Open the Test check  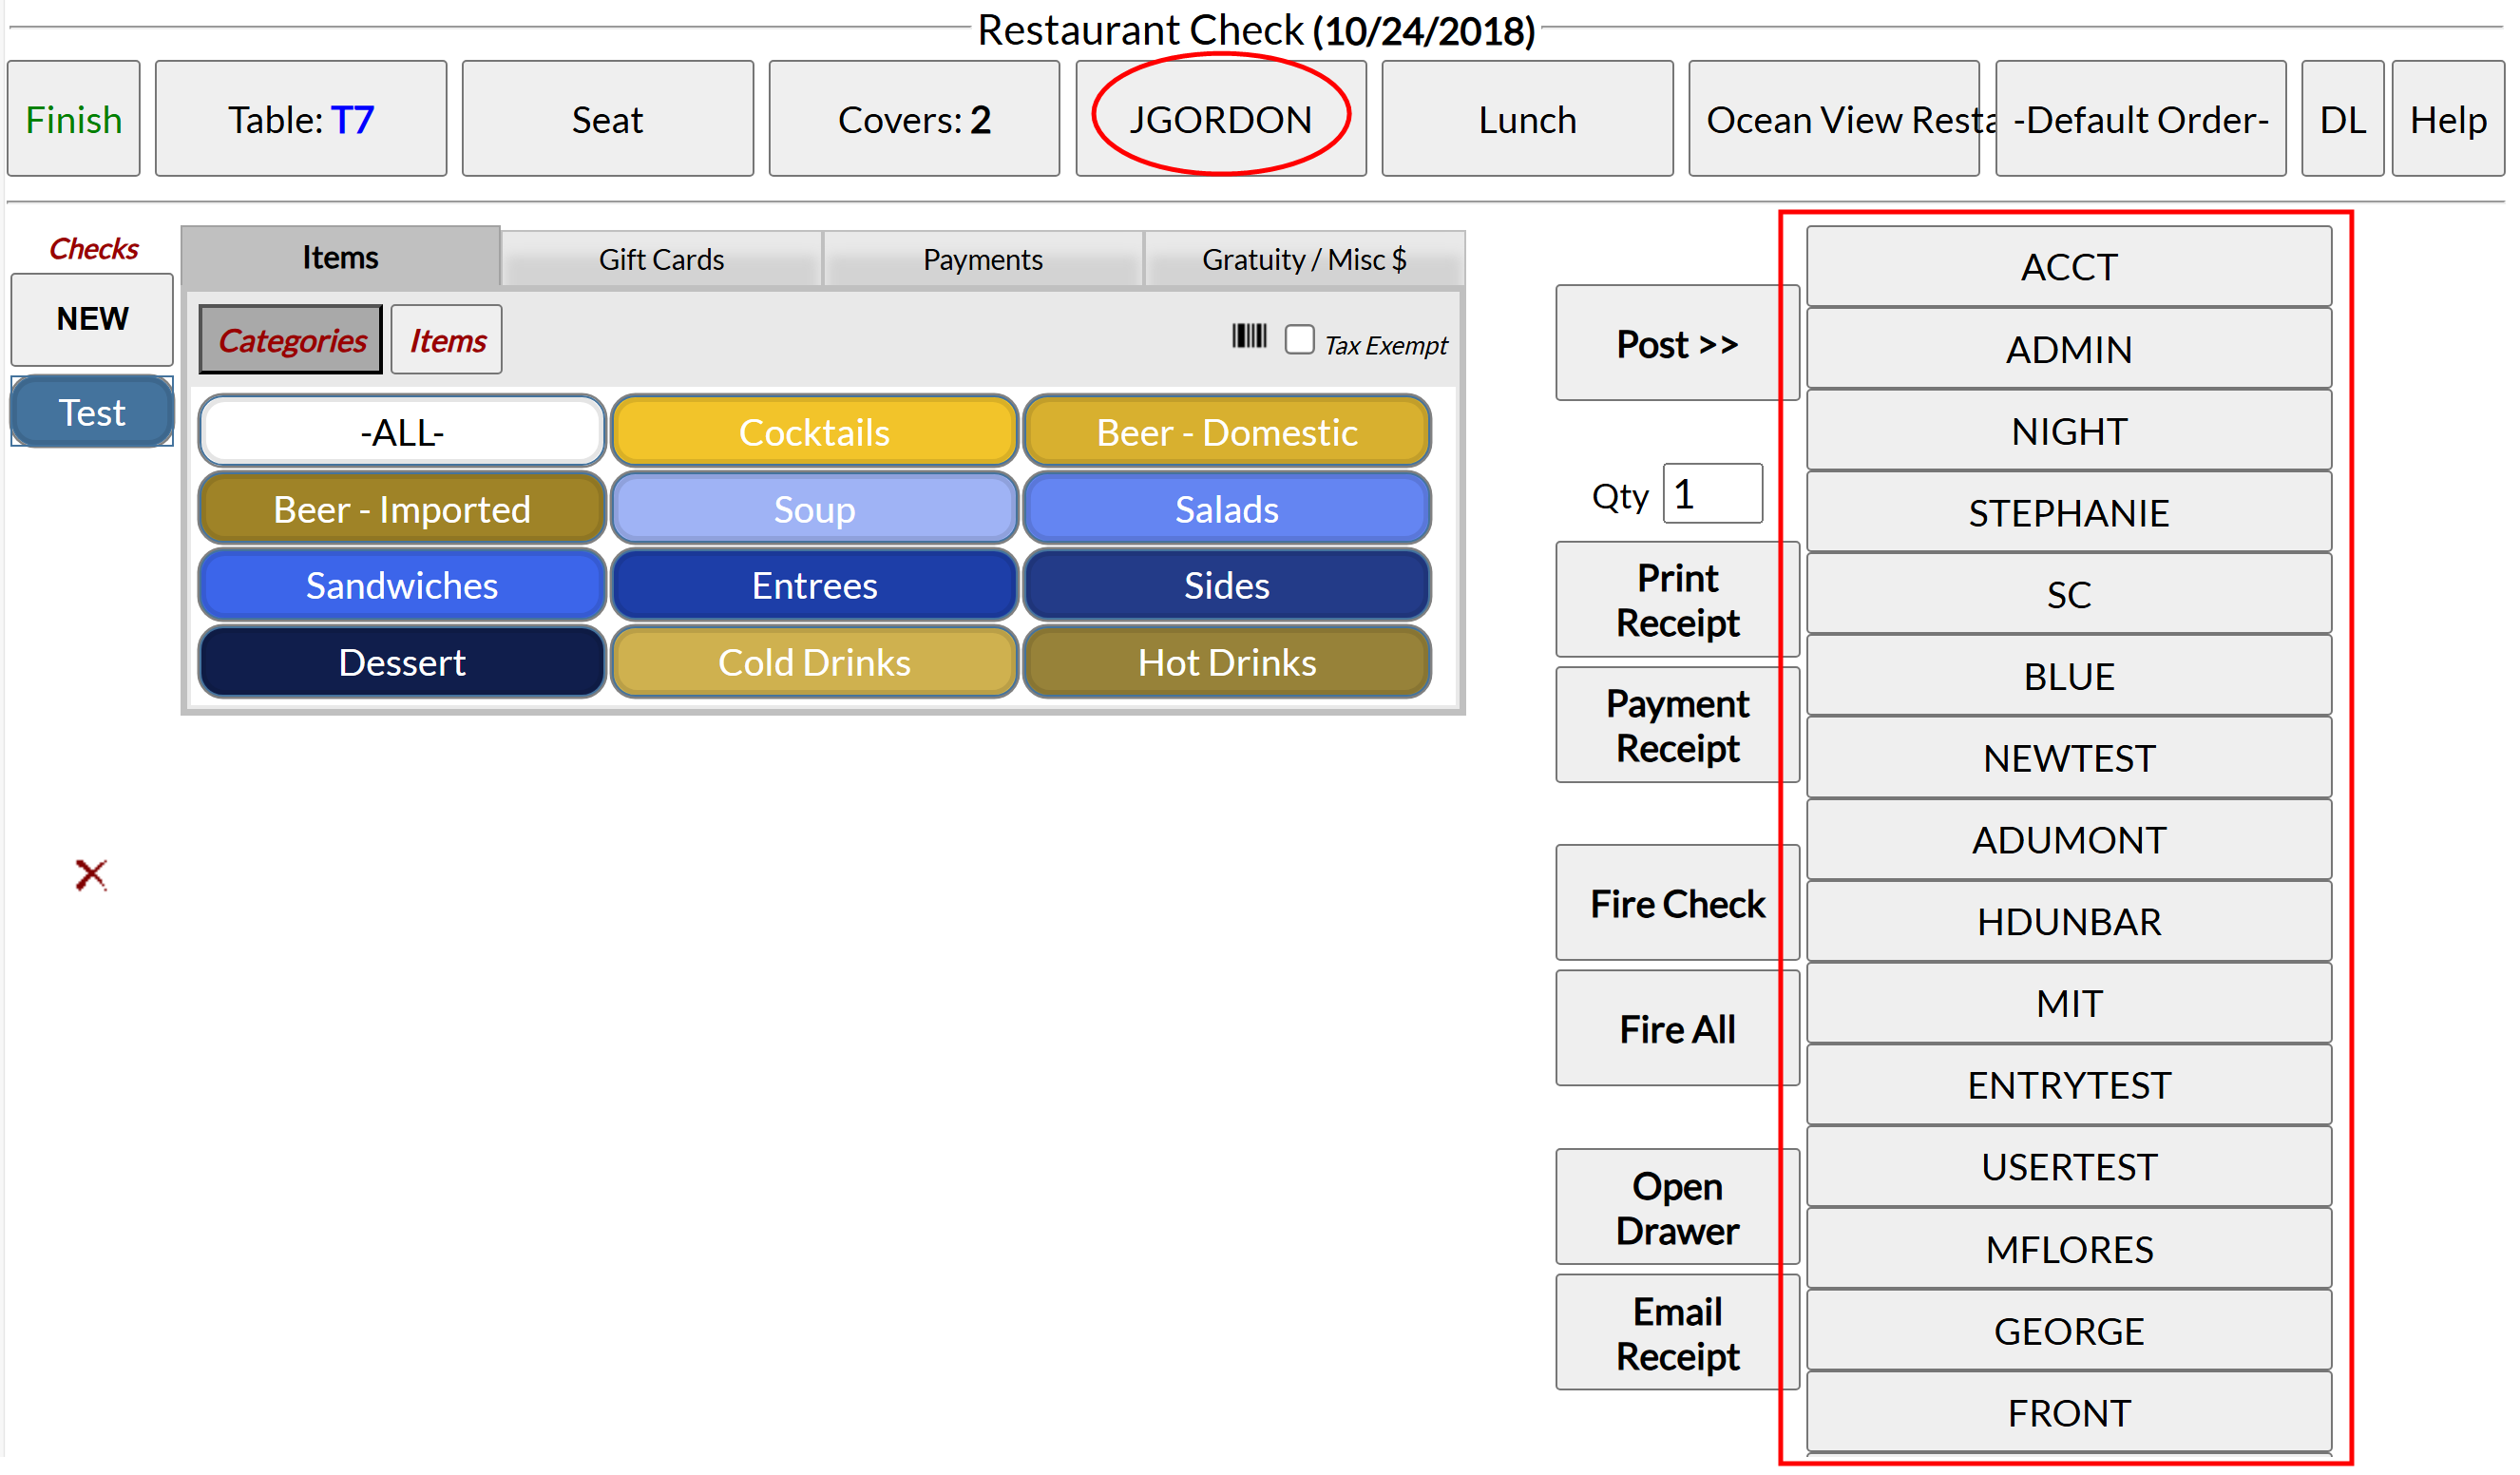click(92, 412)
